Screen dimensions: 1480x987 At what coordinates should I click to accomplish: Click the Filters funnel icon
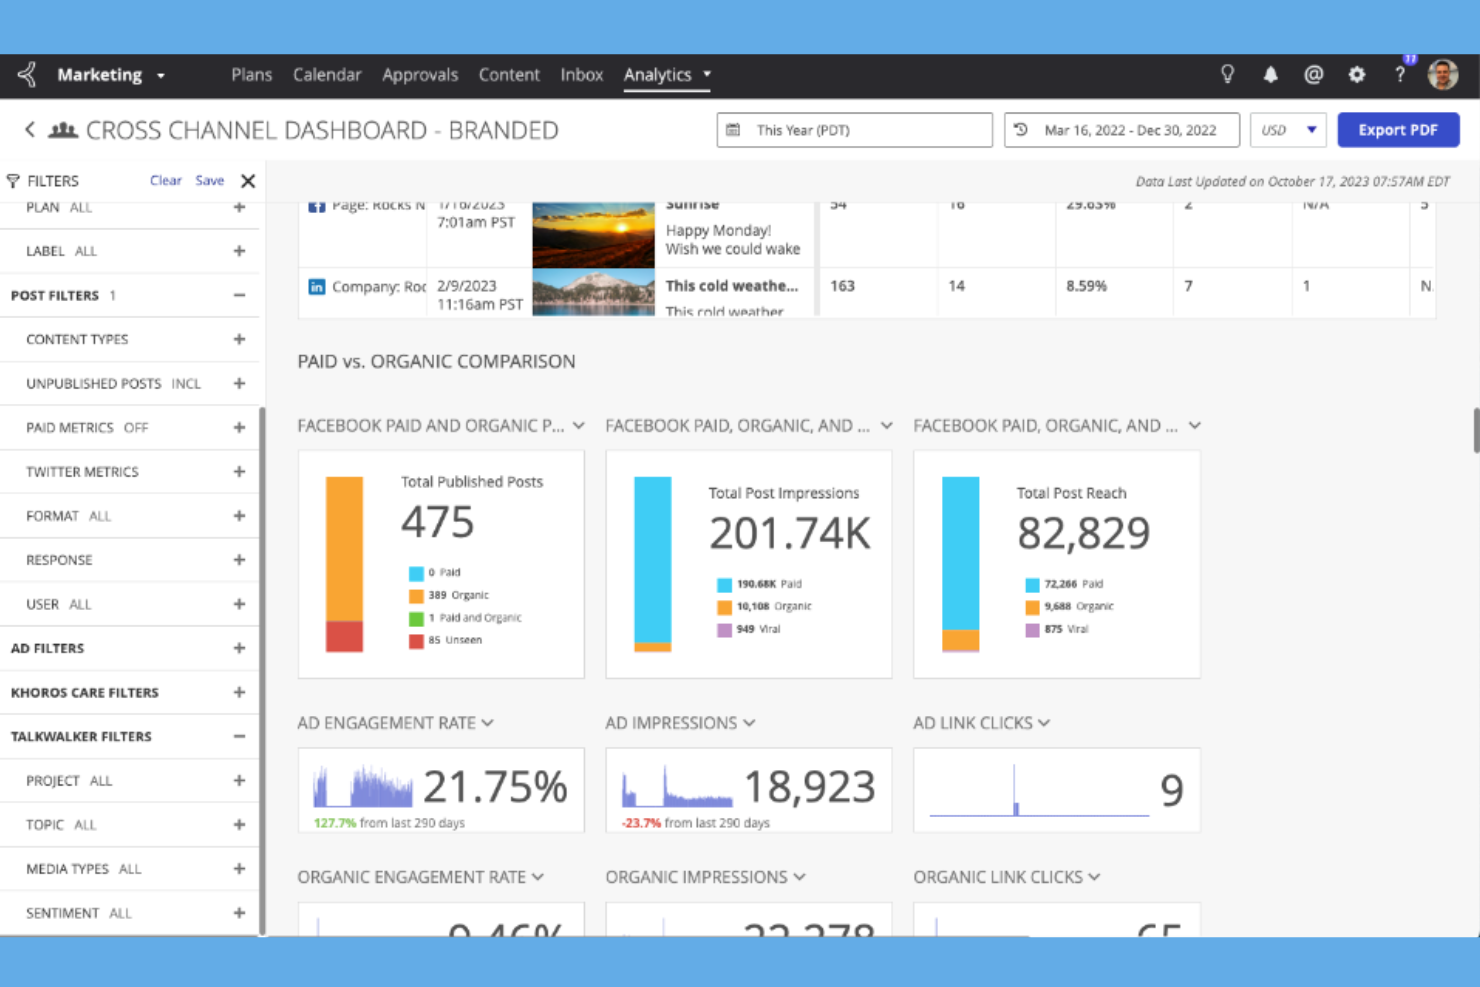[13, 181]
